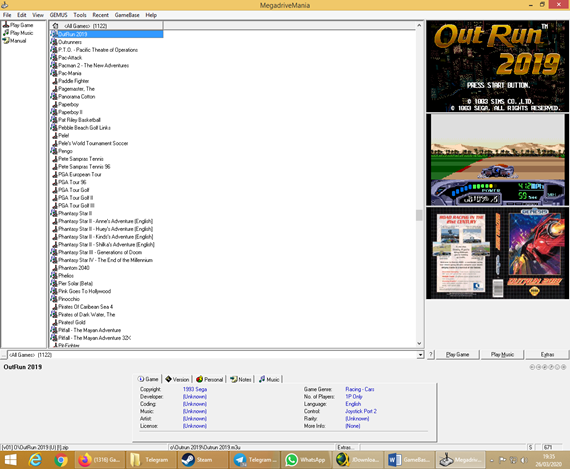Image resolution: width=570 pixels, height=469 pixels.
Task: Click the question mark button next to the filter
Action: click(430, 354)
